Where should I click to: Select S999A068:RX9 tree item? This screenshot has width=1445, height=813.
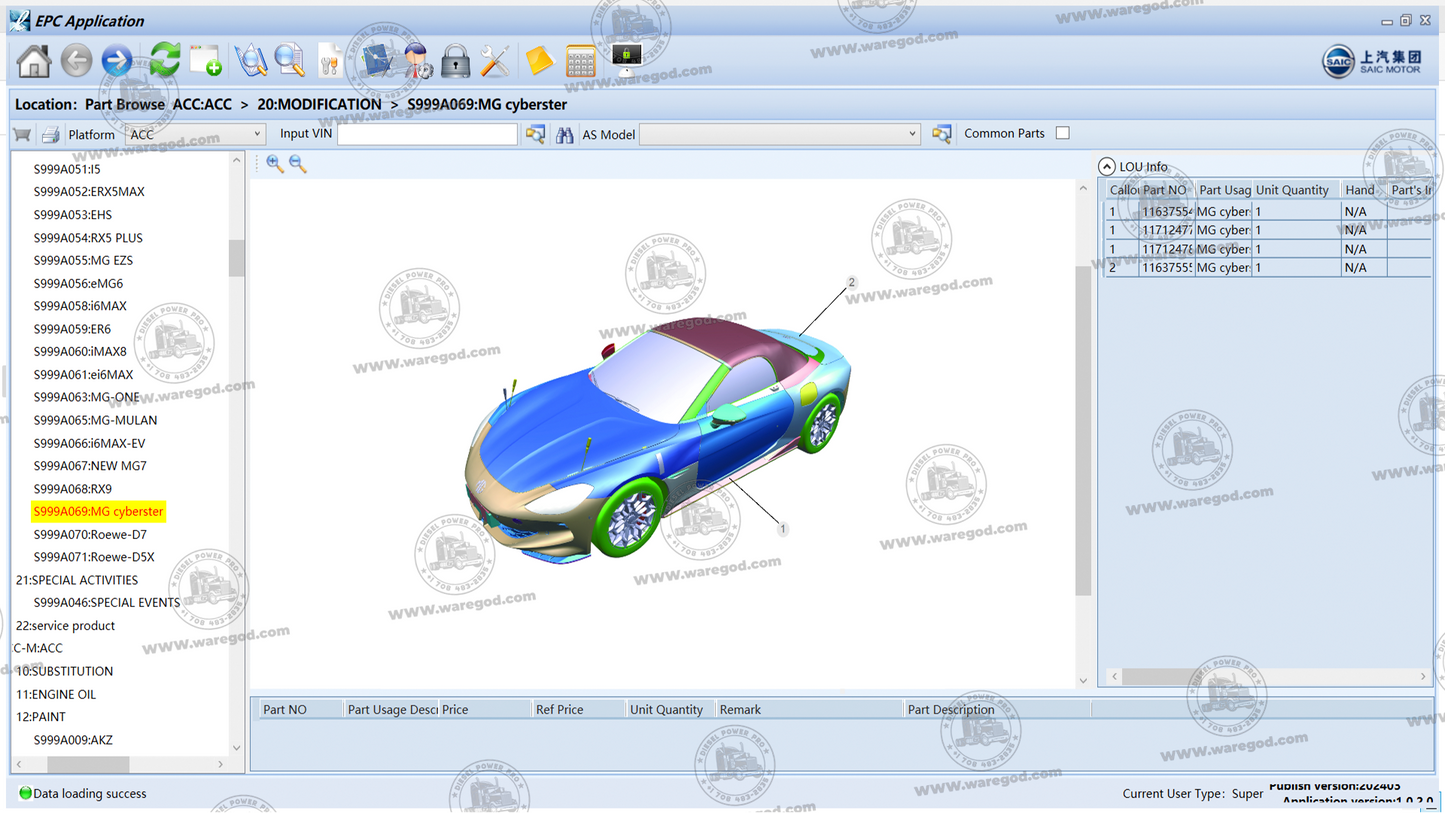click(x=73, y=489)
